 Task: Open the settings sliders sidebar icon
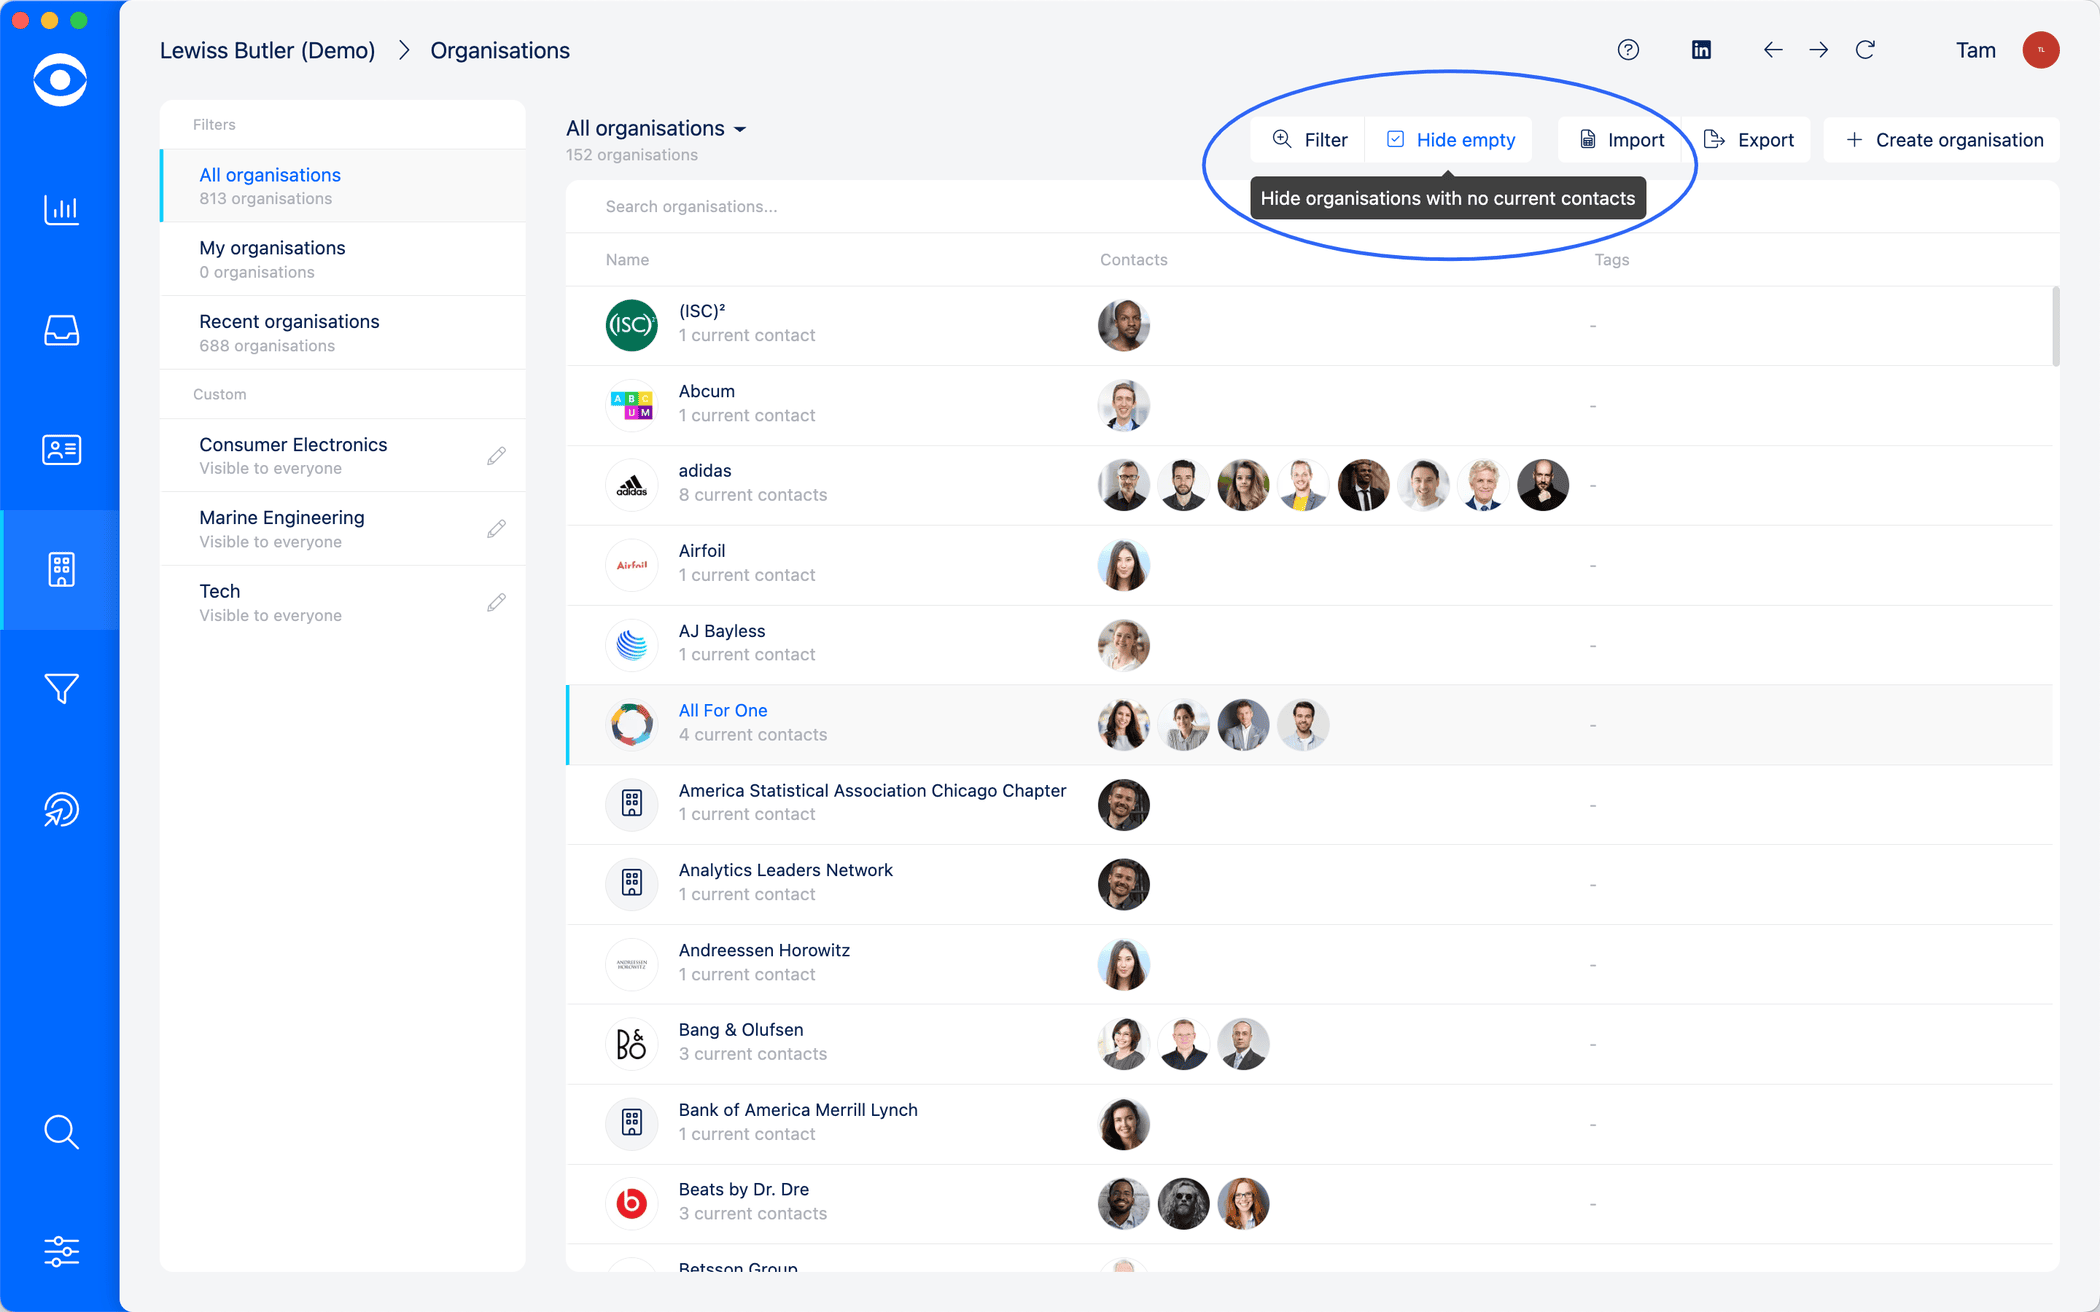61,1251
